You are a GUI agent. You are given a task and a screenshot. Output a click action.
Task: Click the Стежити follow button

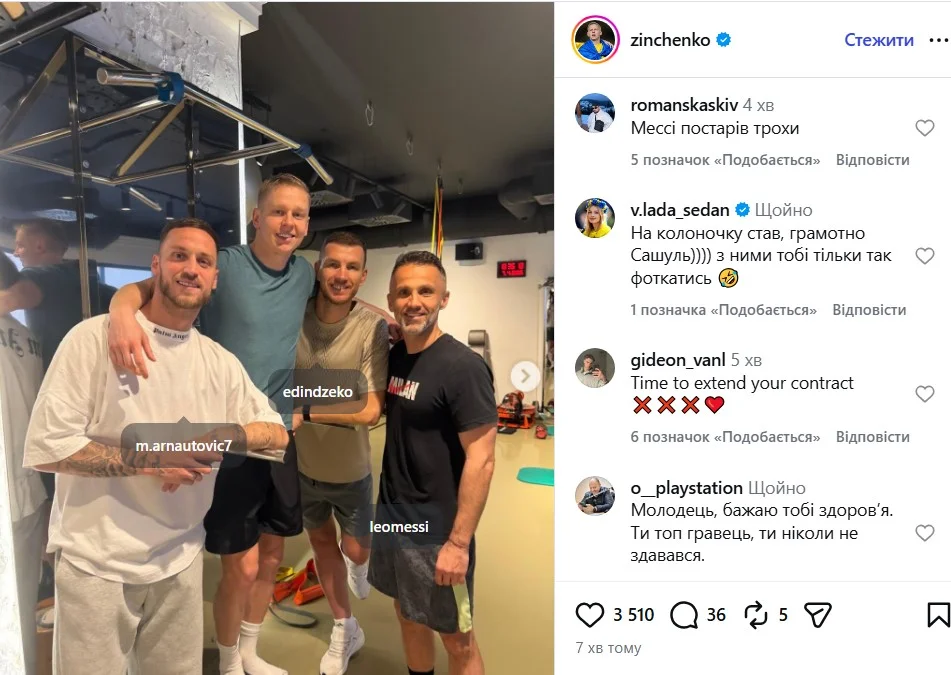879,40
